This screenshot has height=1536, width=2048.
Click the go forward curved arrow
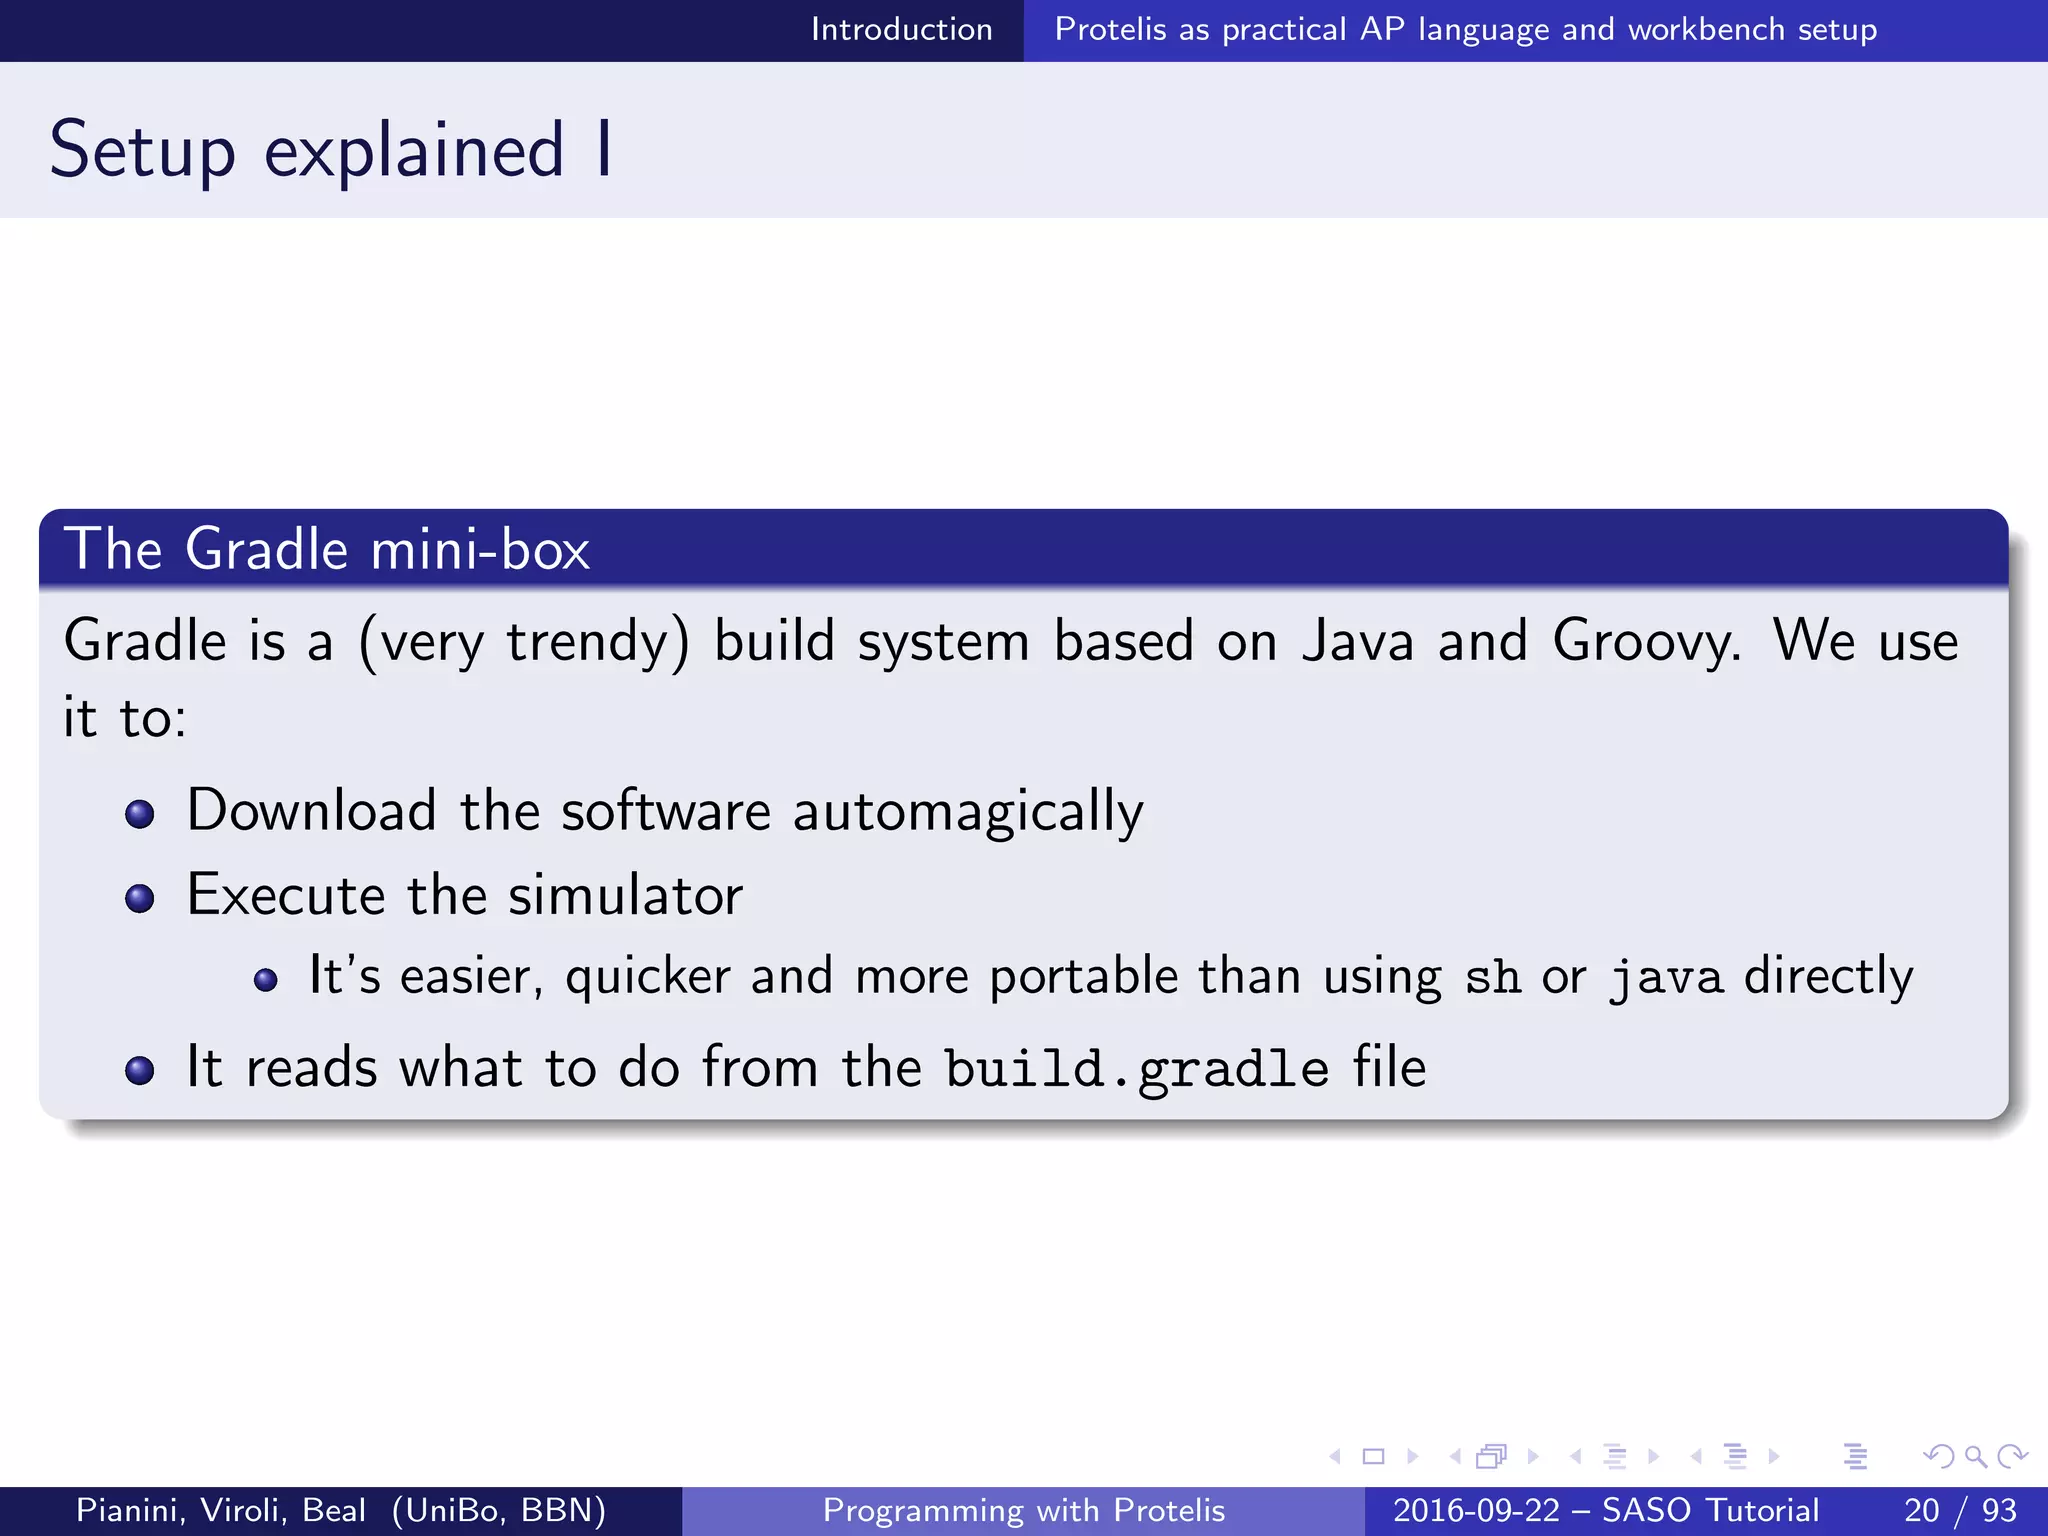coord(2012,1457)
